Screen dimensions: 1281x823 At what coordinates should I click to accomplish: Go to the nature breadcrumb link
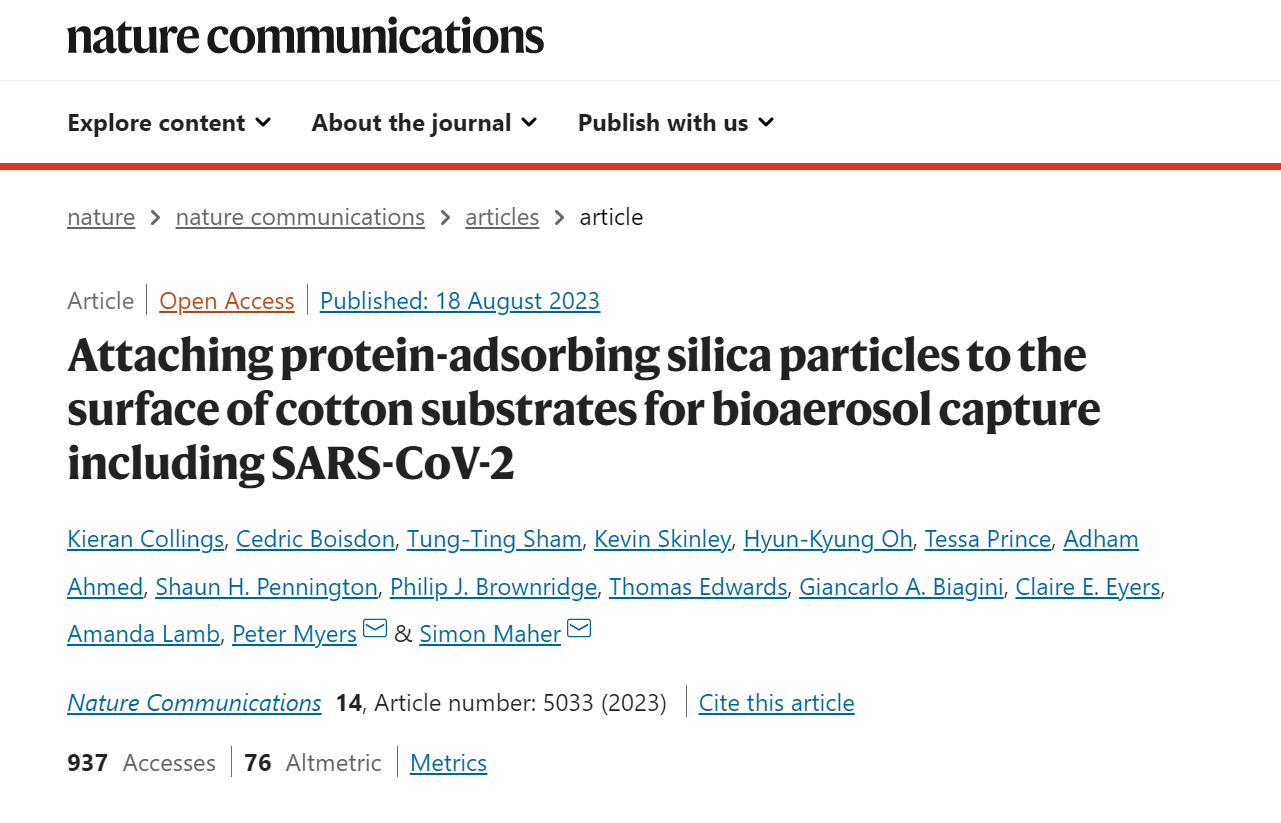click(101, 217)
